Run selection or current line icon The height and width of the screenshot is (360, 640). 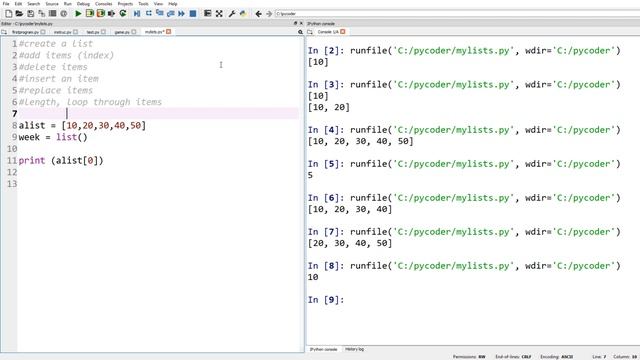111,13
